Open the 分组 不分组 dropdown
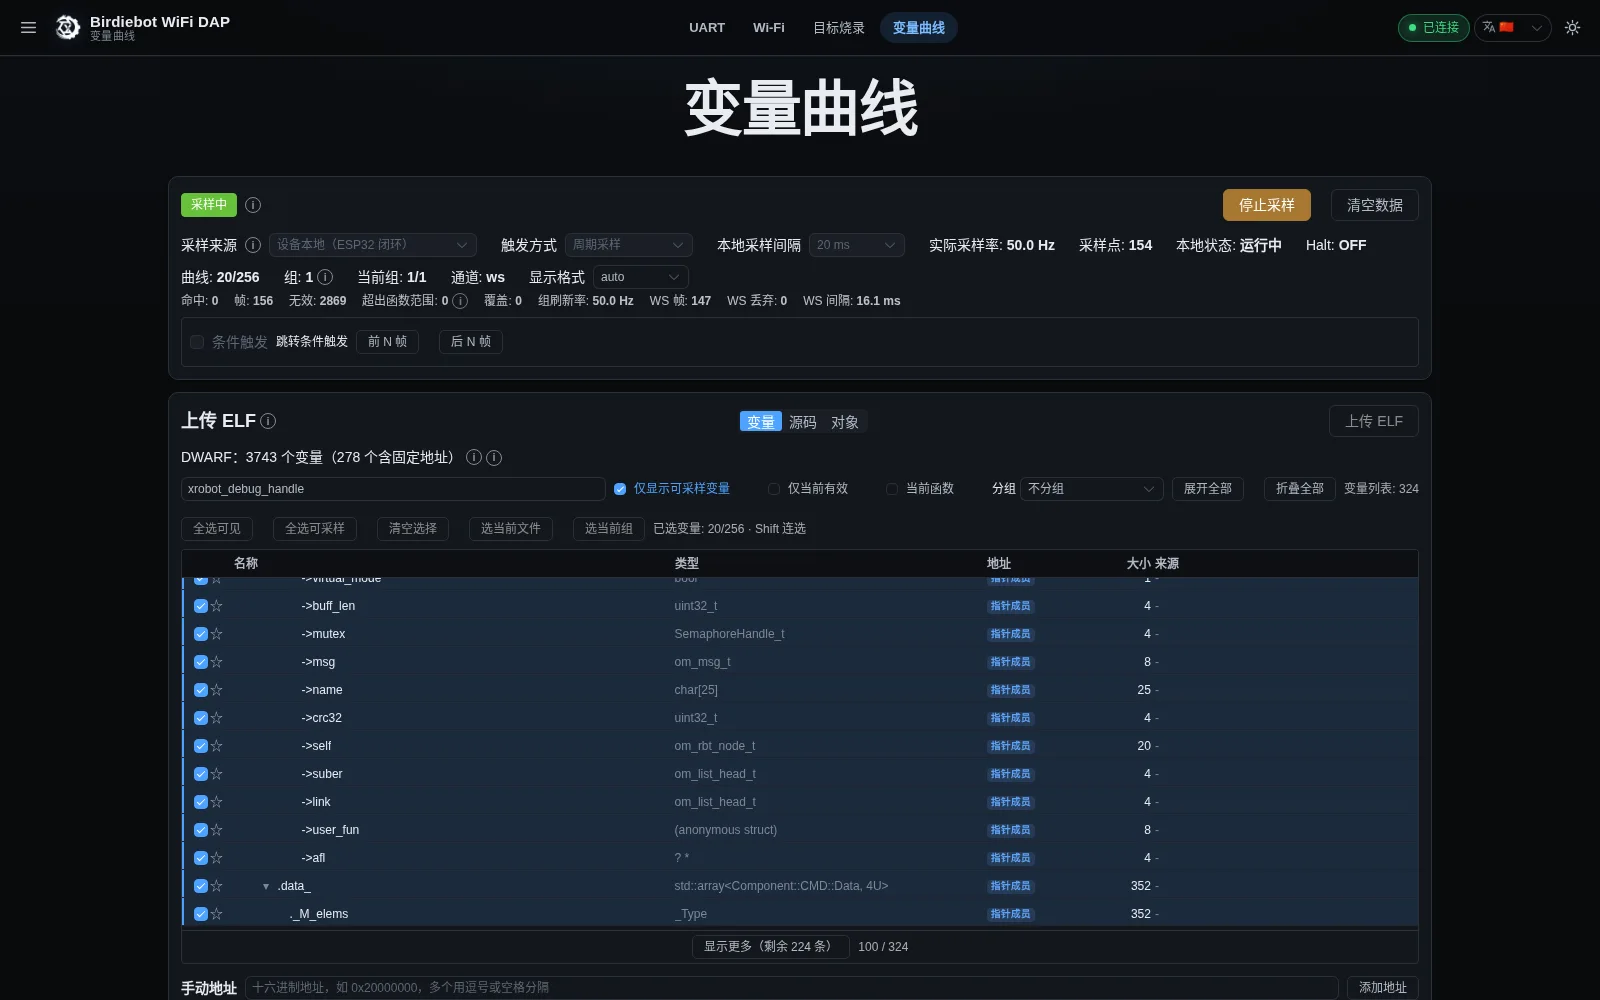1600x1000 pixels. (1091, 489)
